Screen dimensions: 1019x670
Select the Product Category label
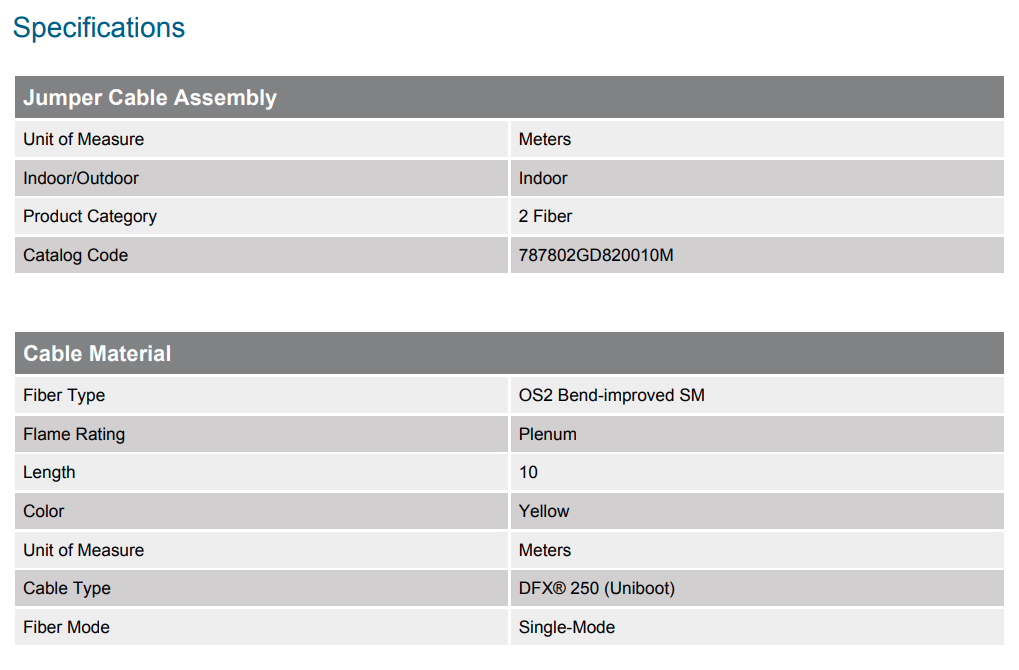click(x=90, y=216)
